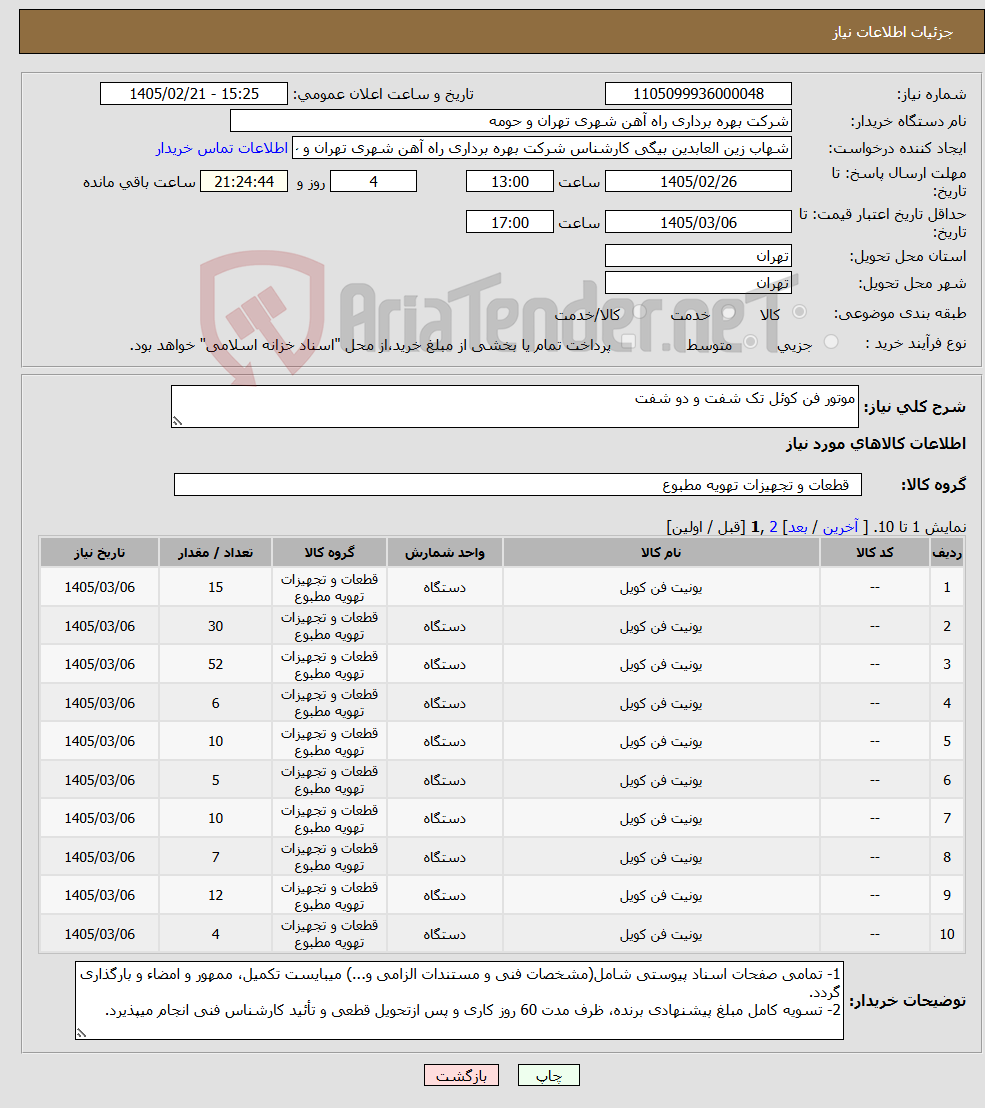
Task: Click the item name in row 1
Action: tap(661, 587)
